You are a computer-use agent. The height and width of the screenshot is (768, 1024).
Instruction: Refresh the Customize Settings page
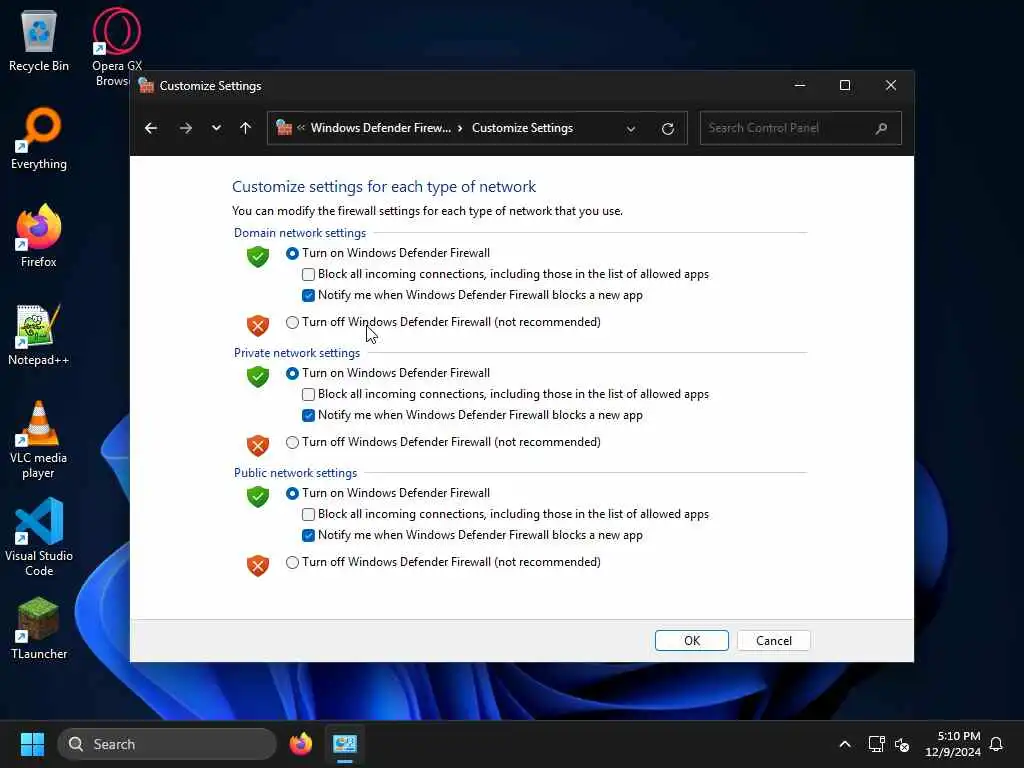667,129
